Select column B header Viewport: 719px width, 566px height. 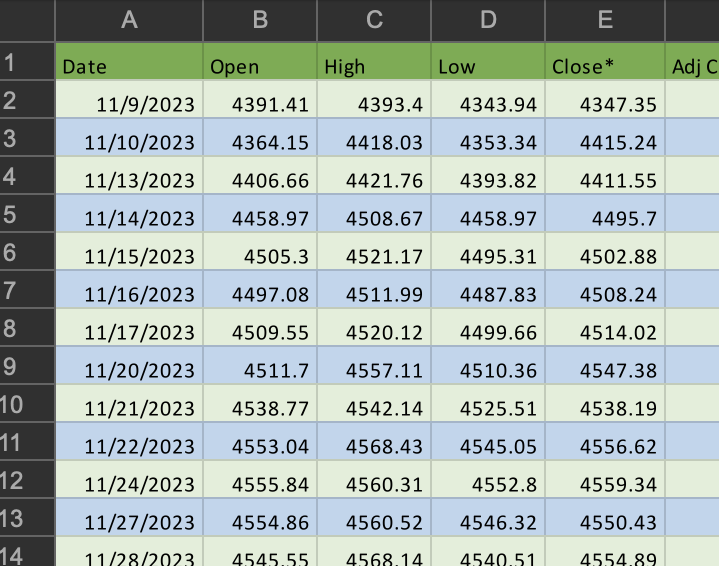[260, 20]
